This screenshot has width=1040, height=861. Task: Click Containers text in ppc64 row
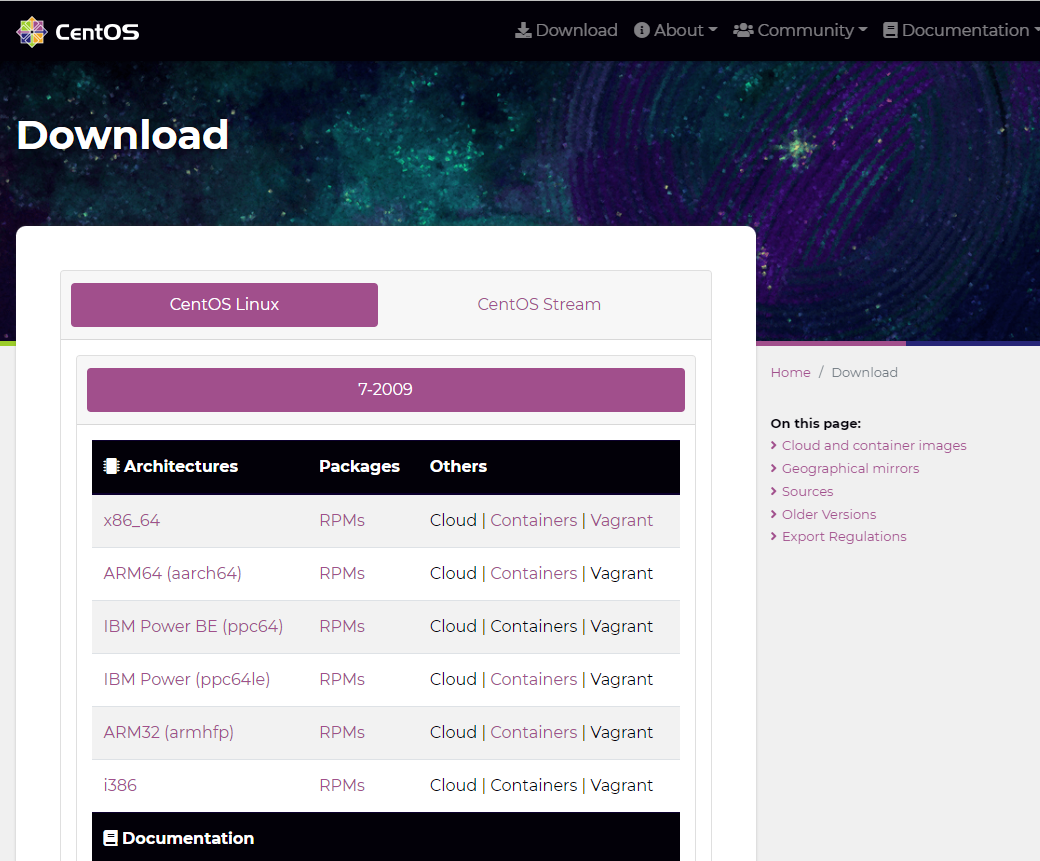[x=533, y=627]
